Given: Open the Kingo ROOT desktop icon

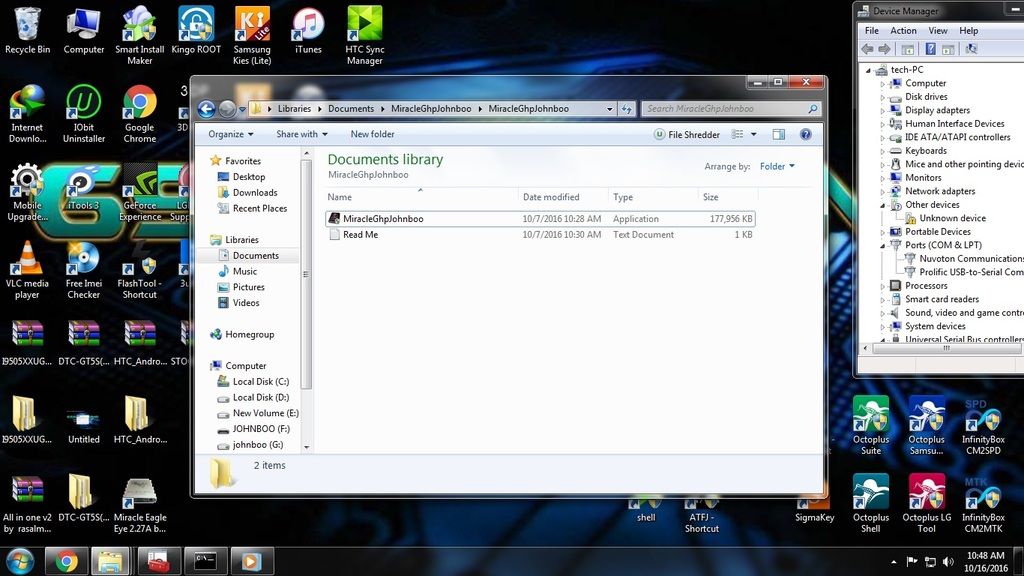Looking at the screenshot, I should 196,26.
